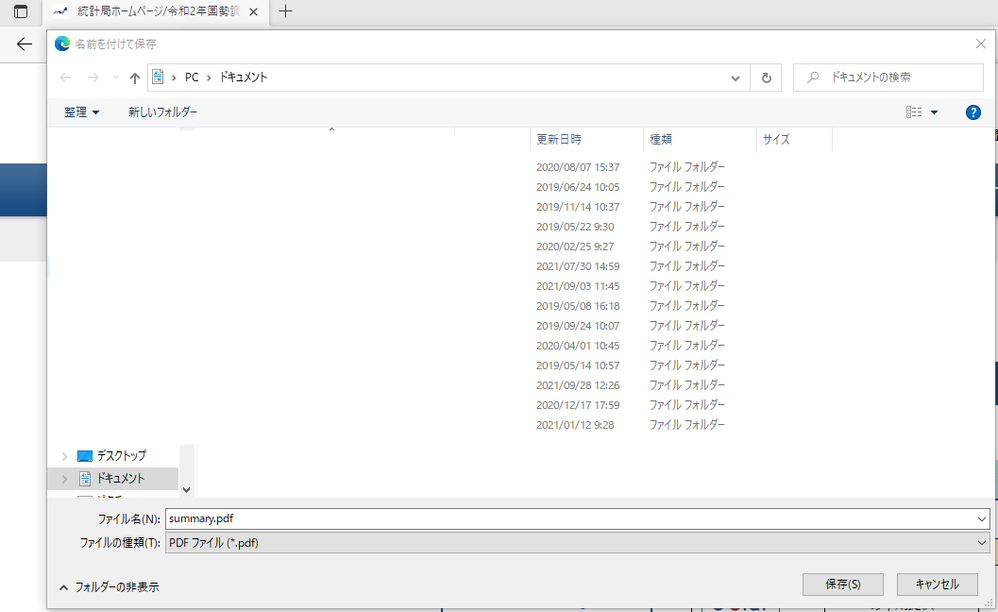
Task: Select the folder dated 2021/09/28 12:26
Action: pyautogui.click(x=577, y=386)
